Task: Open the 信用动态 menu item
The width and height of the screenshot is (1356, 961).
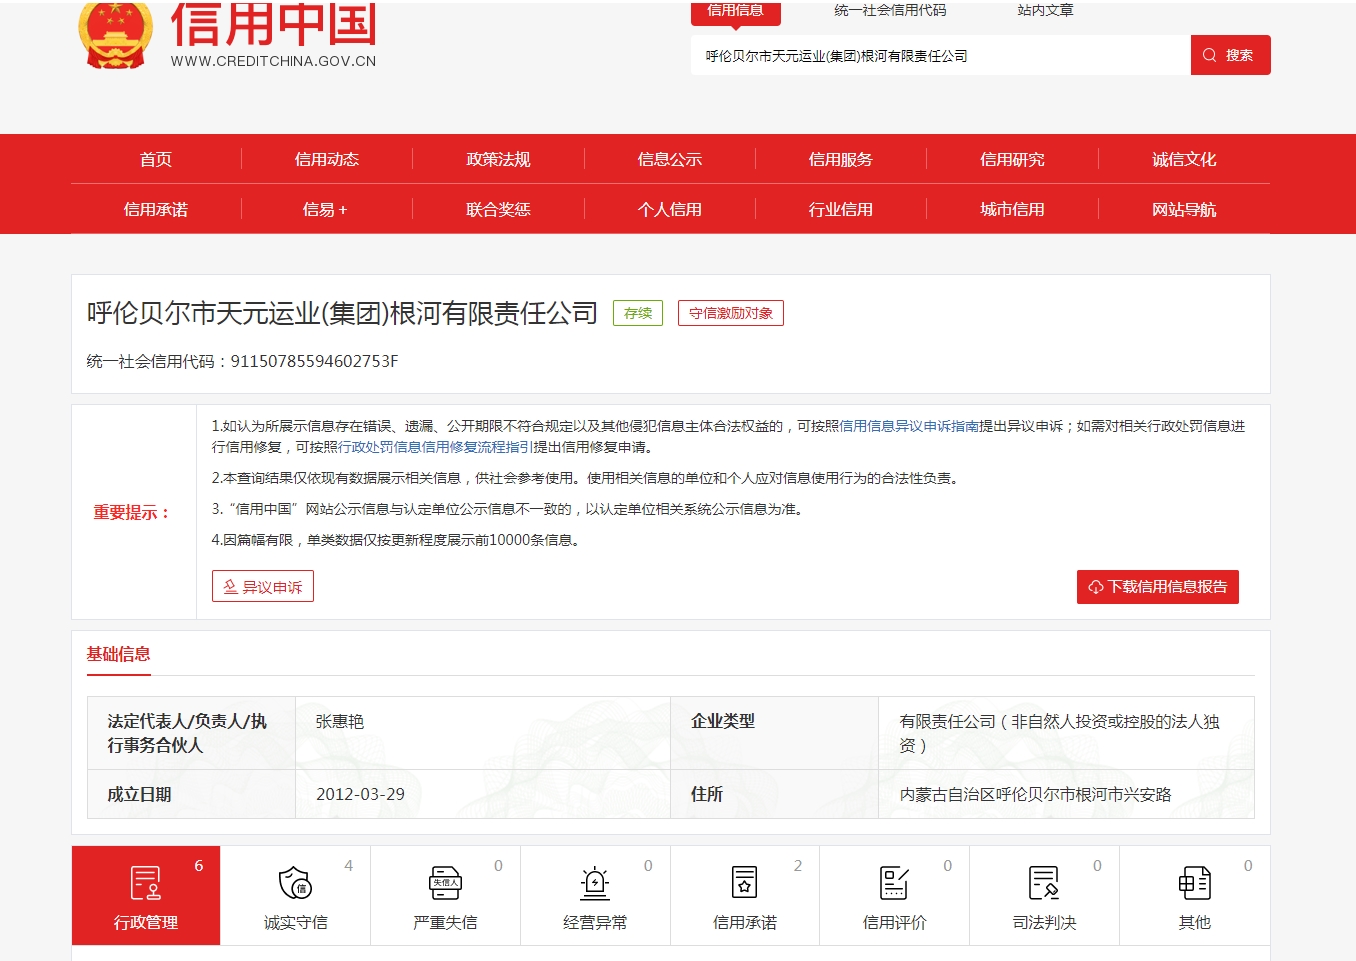Action: tap(327, 159)
